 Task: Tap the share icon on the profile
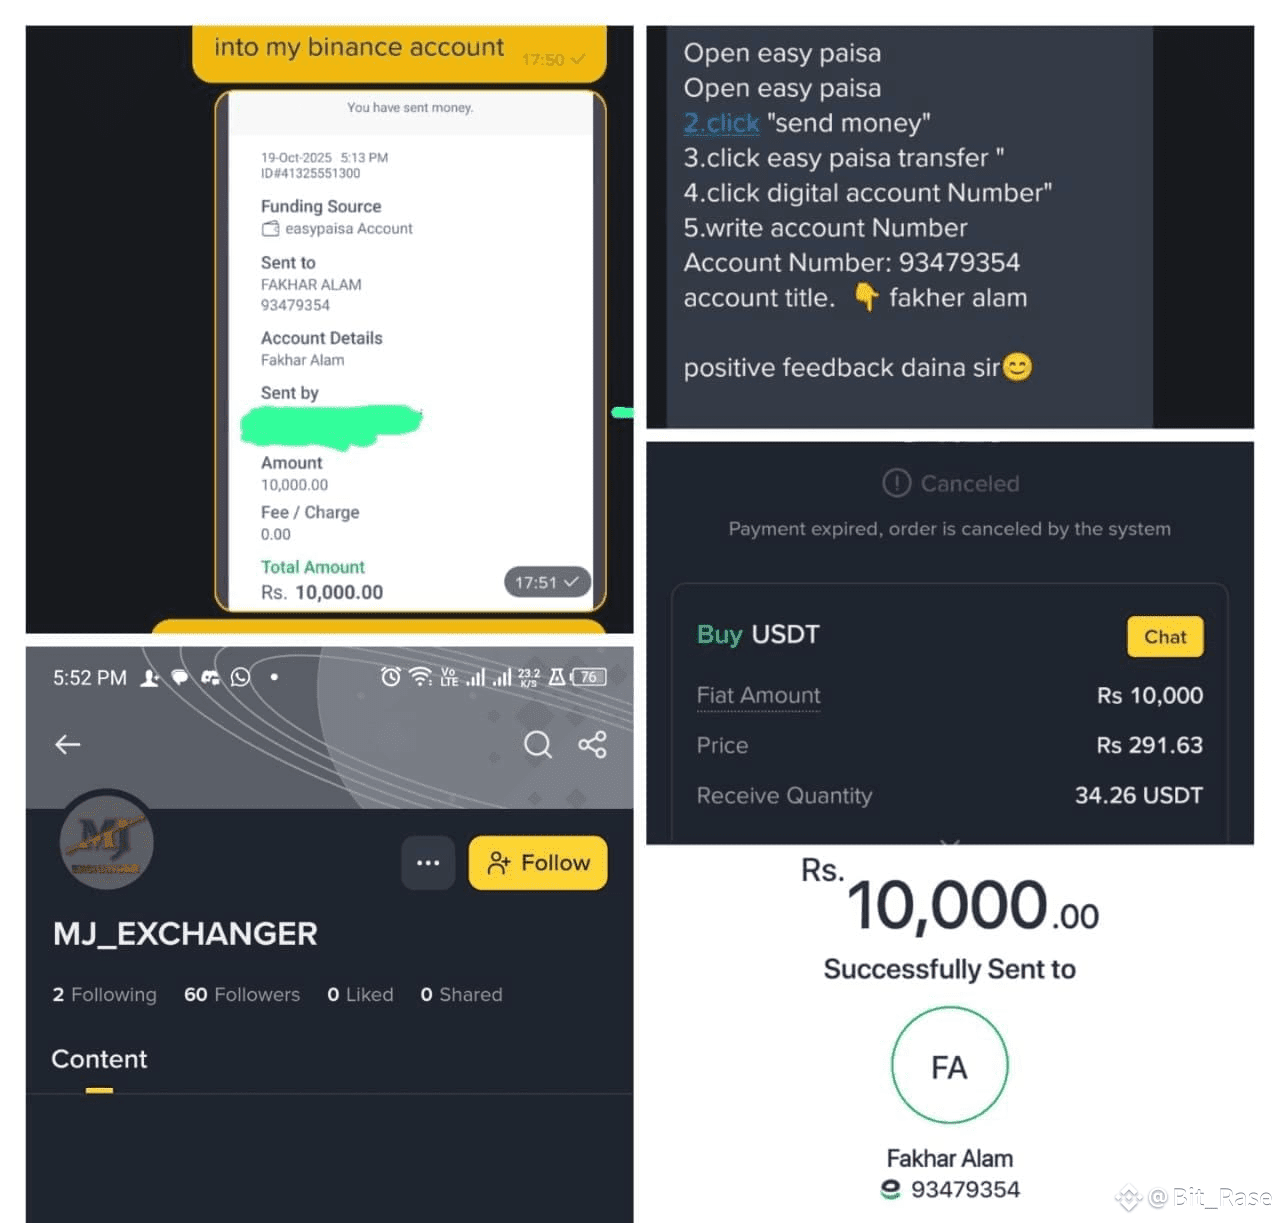(x=592, y=744)
